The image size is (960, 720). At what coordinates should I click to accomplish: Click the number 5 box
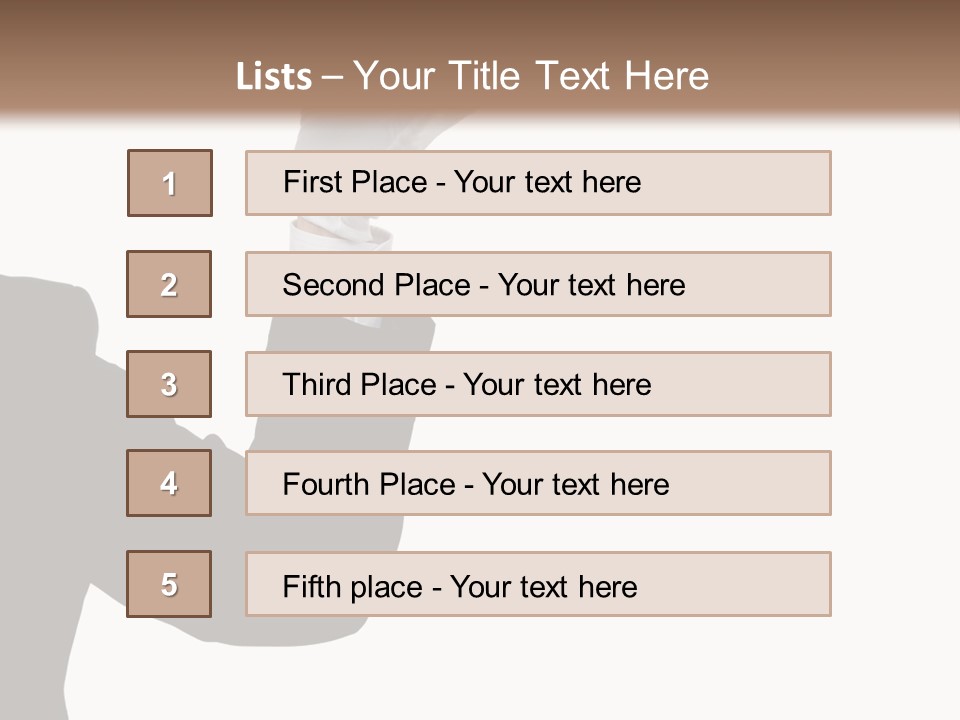(169, 584)
